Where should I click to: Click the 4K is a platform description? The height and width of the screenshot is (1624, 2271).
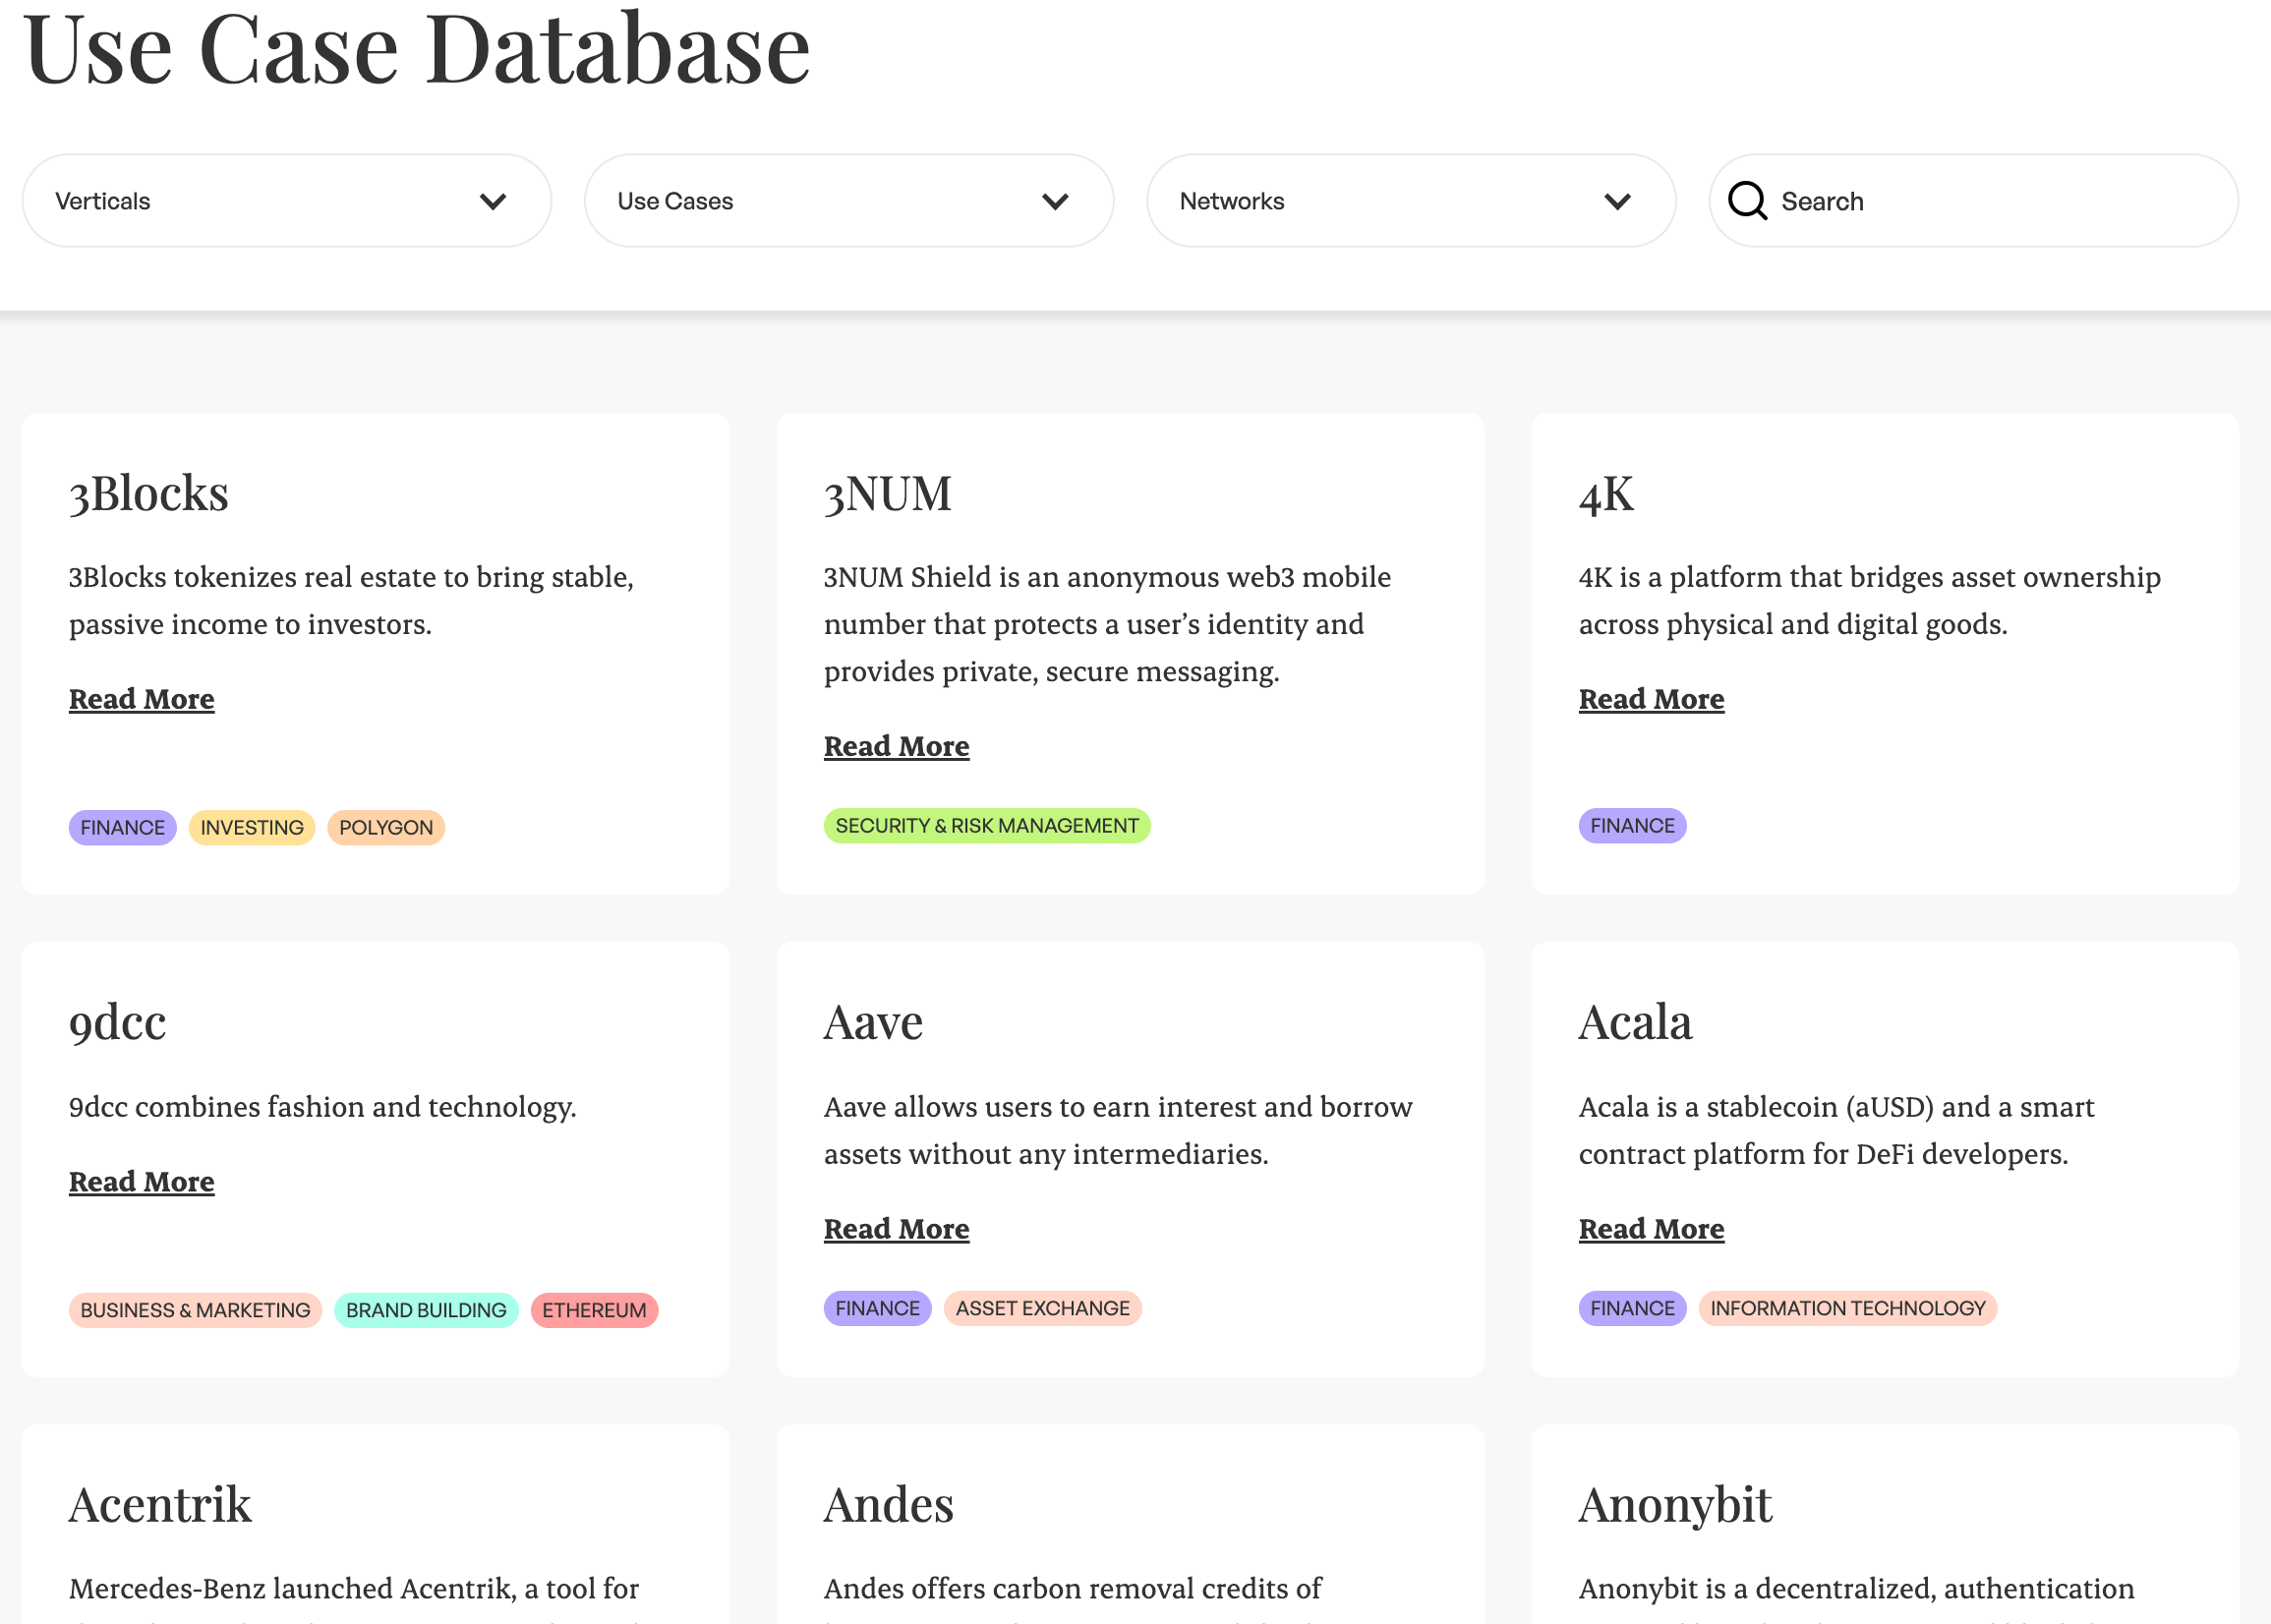click(1869, 601)
